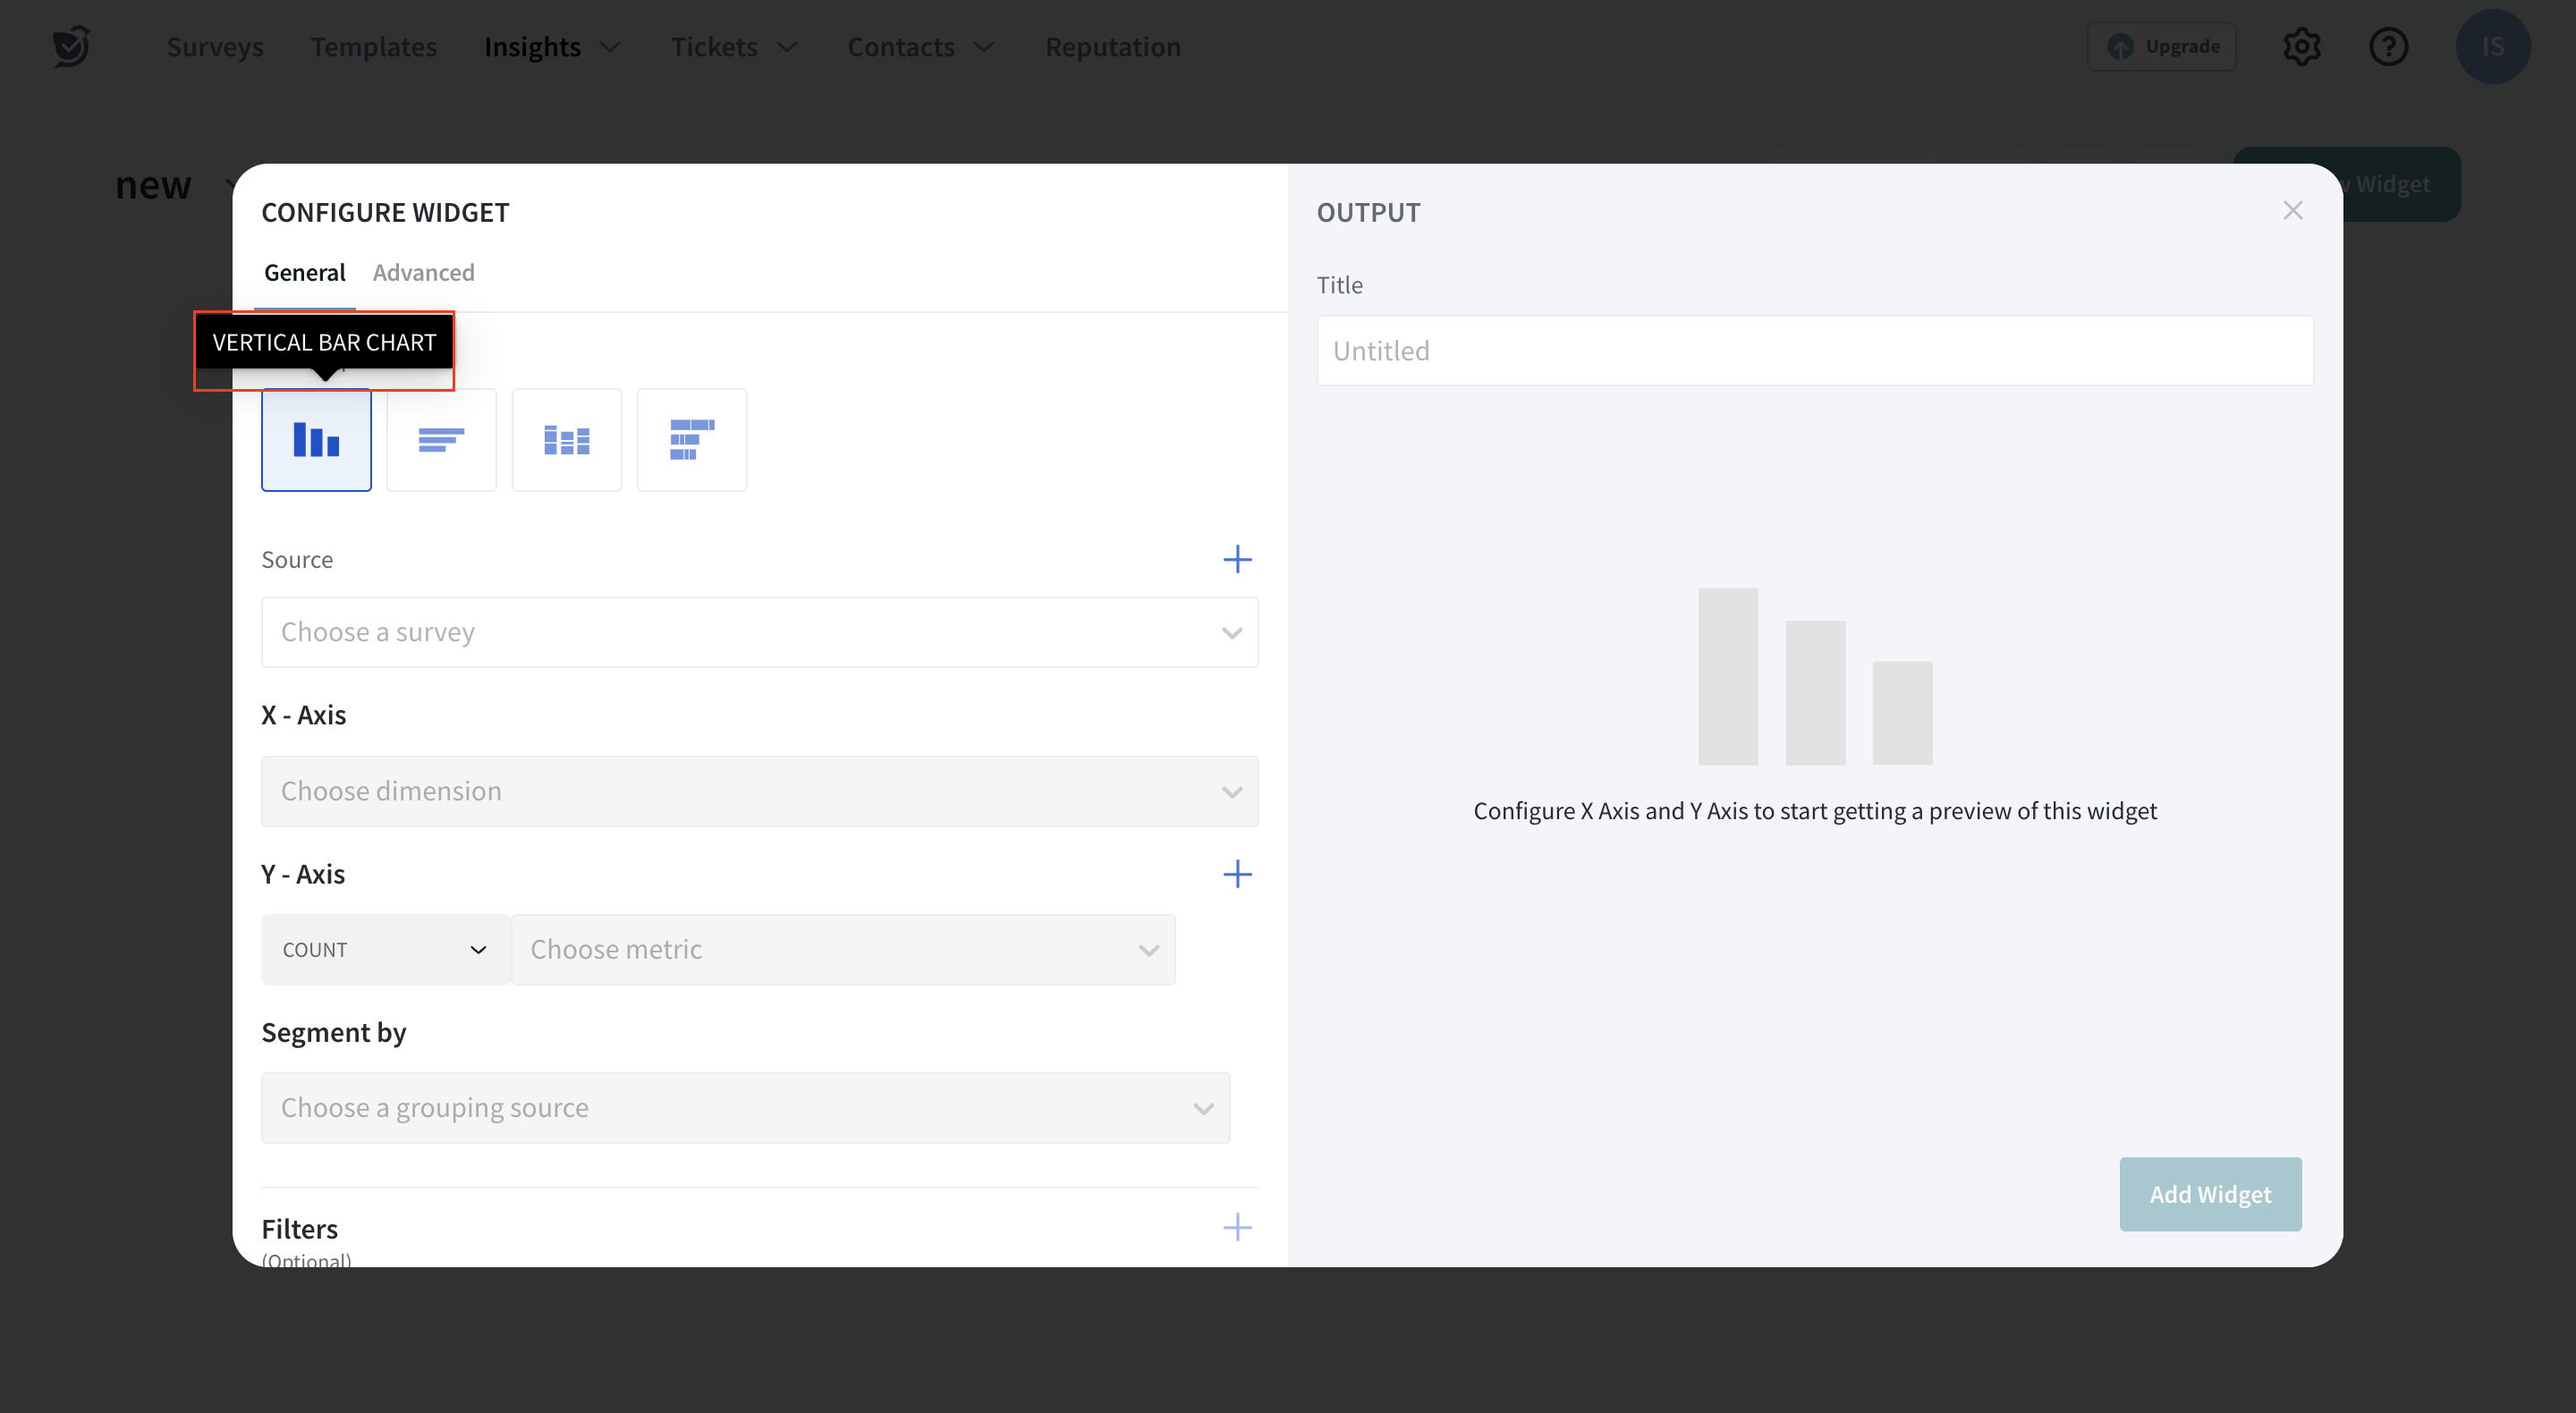Open the settings gear icon
The image size is (2576, 1413).
click(2301, 47)
